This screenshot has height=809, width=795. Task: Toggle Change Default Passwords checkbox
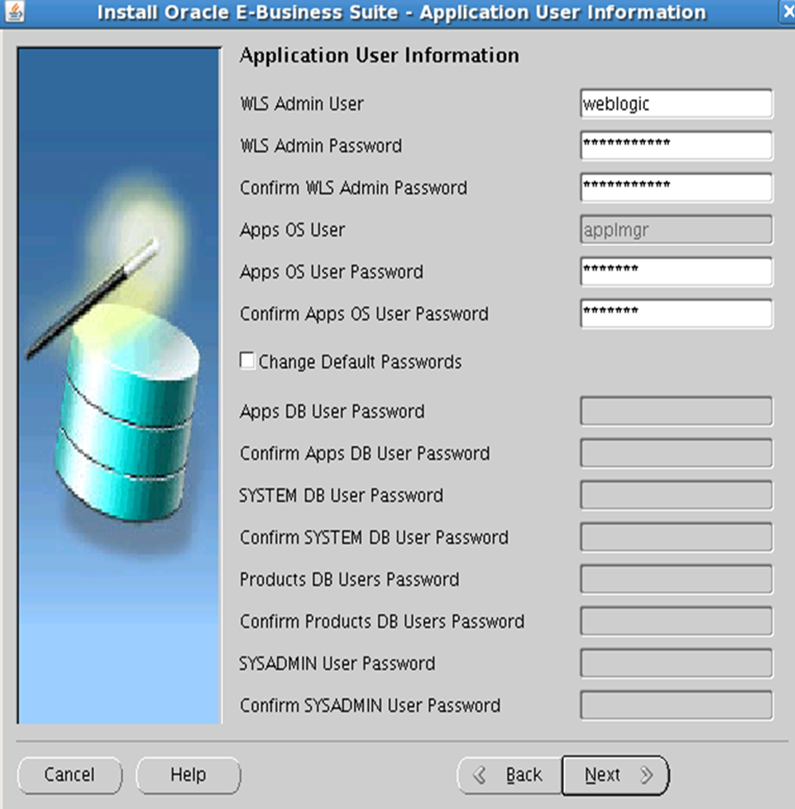247,361
